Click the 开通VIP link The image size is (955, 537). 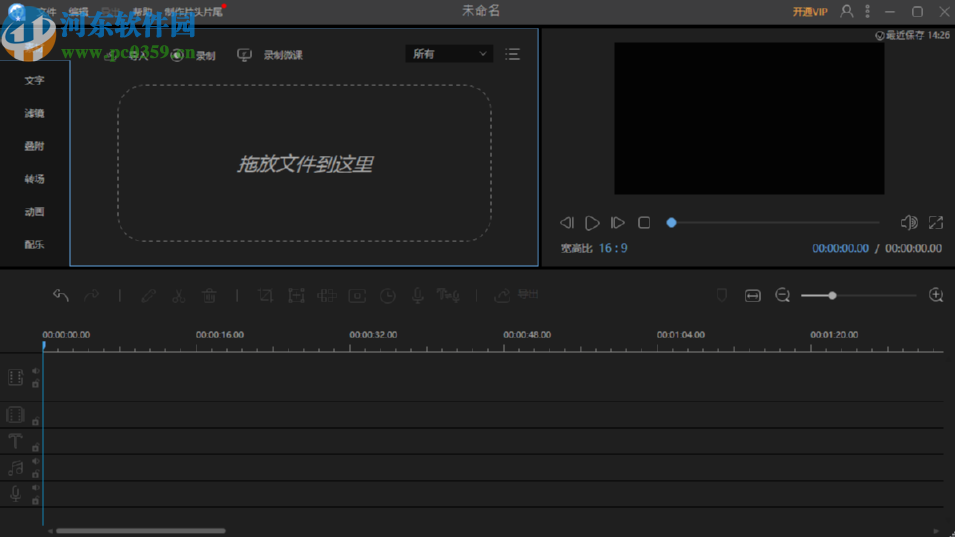pos(810,12)
